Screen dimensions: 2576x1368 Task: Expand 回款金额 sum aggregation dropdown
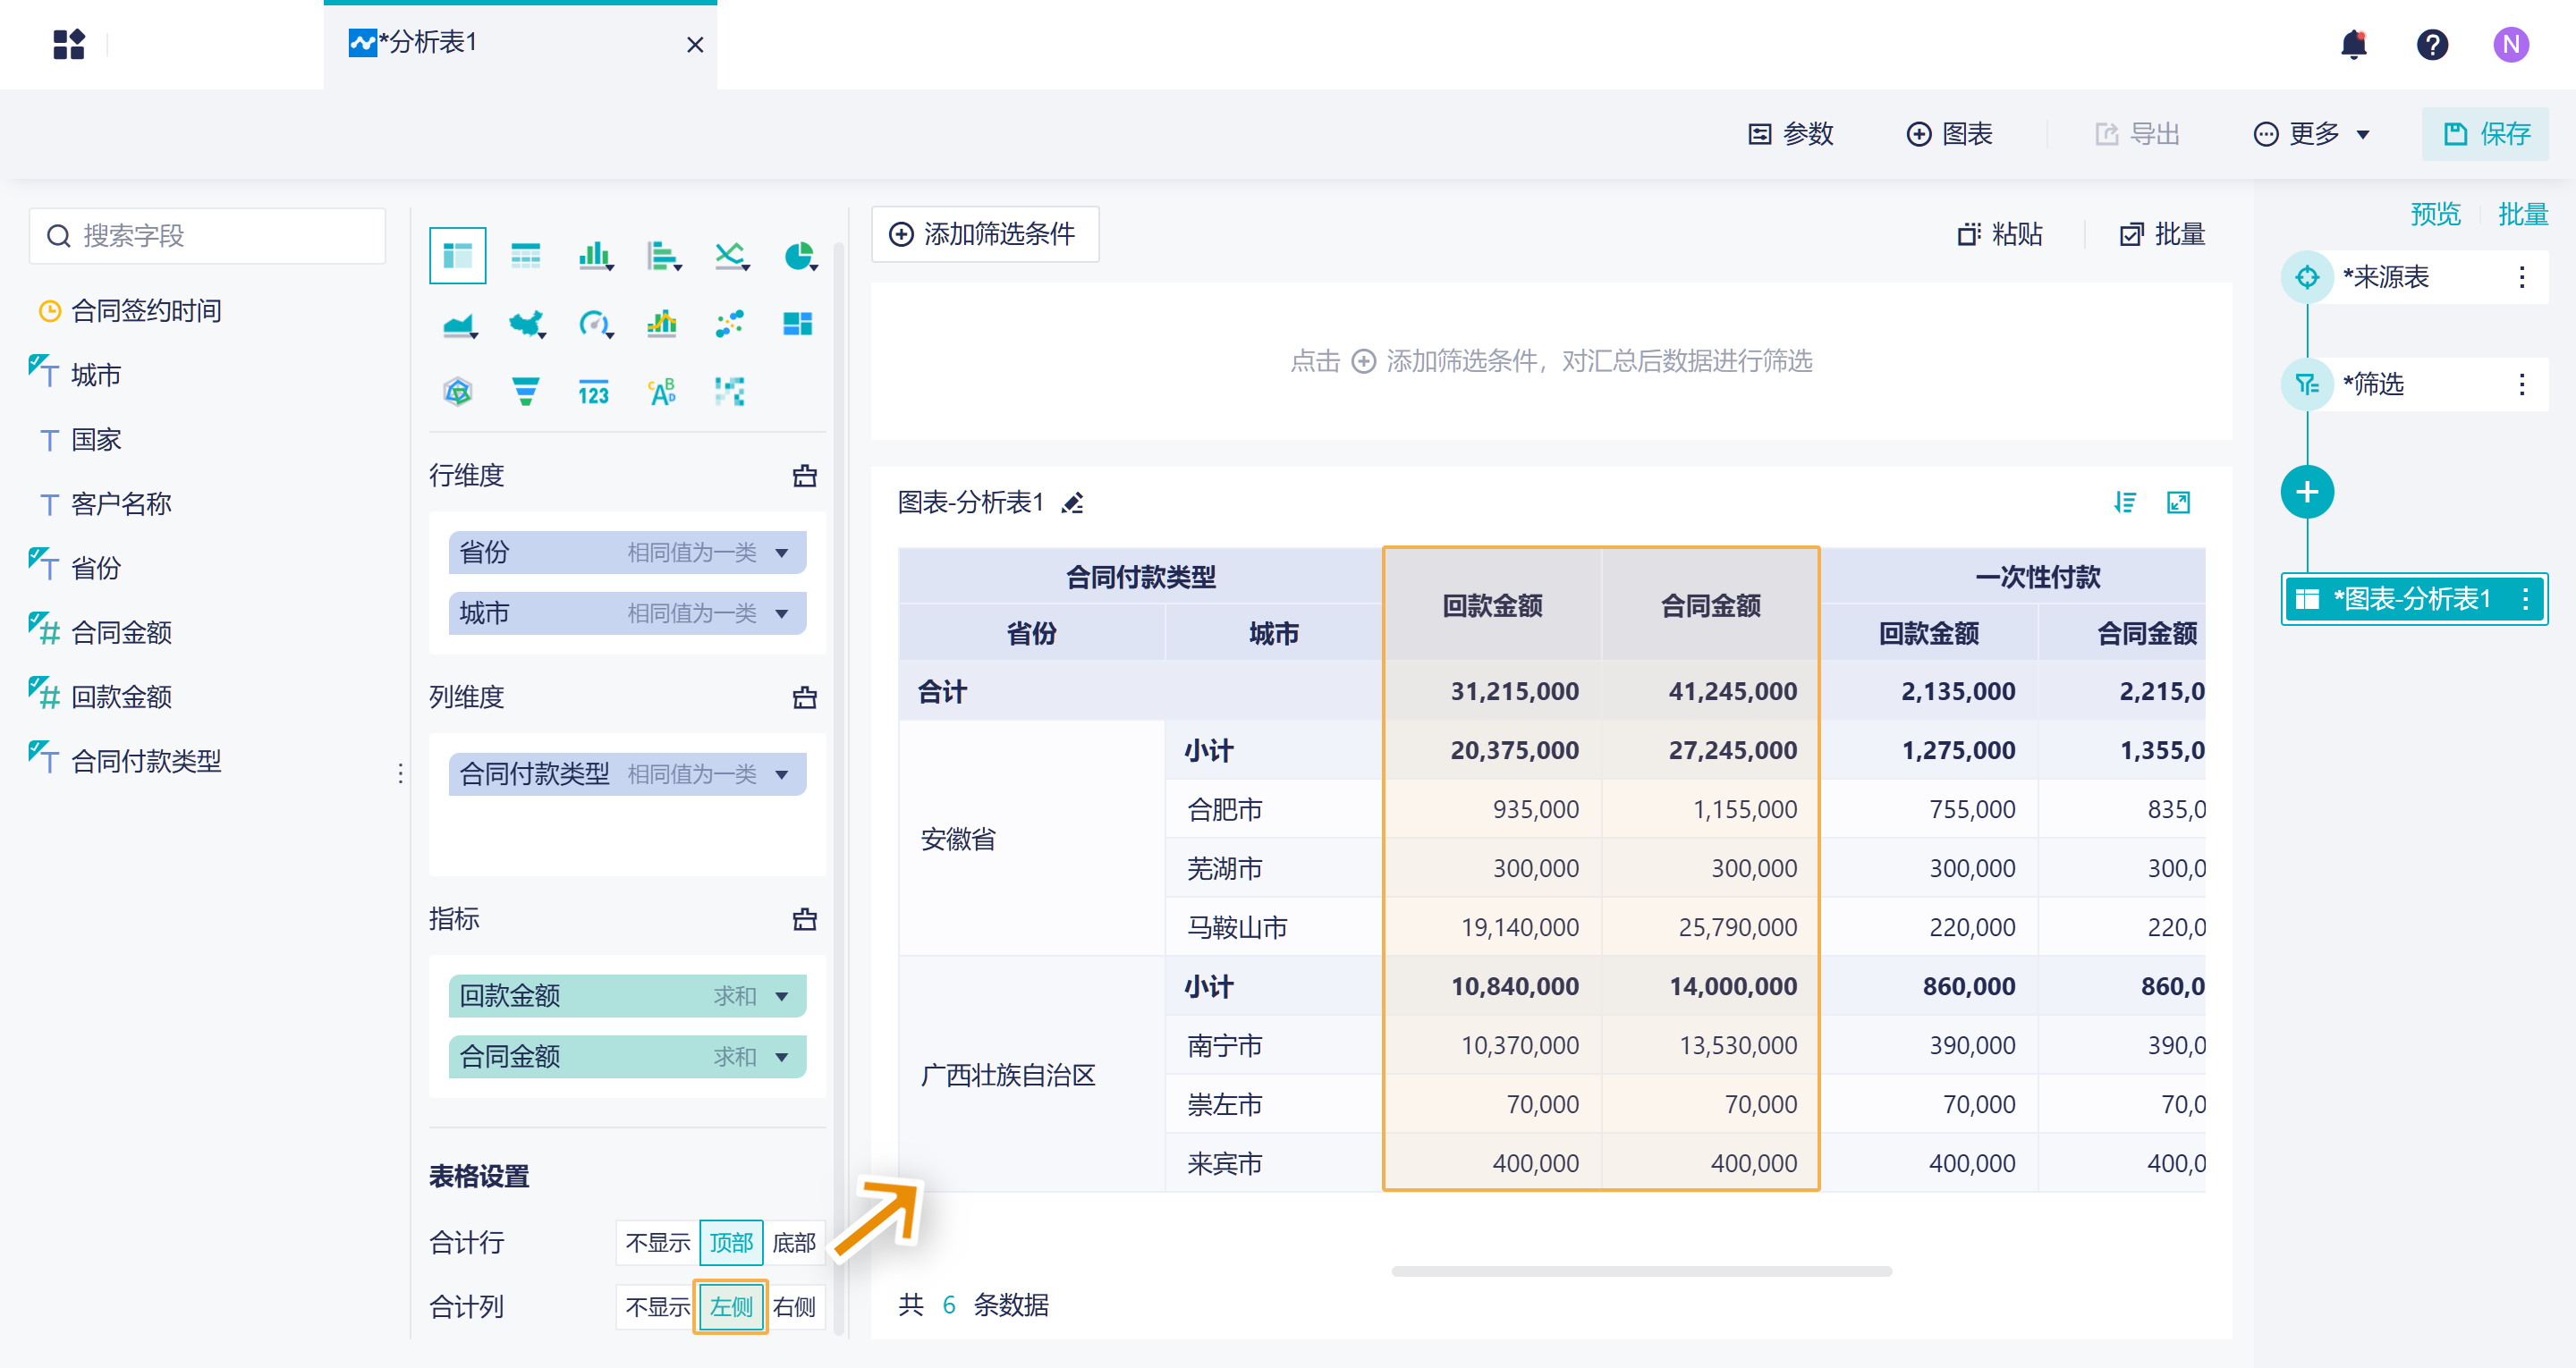[x=782, y=996]
